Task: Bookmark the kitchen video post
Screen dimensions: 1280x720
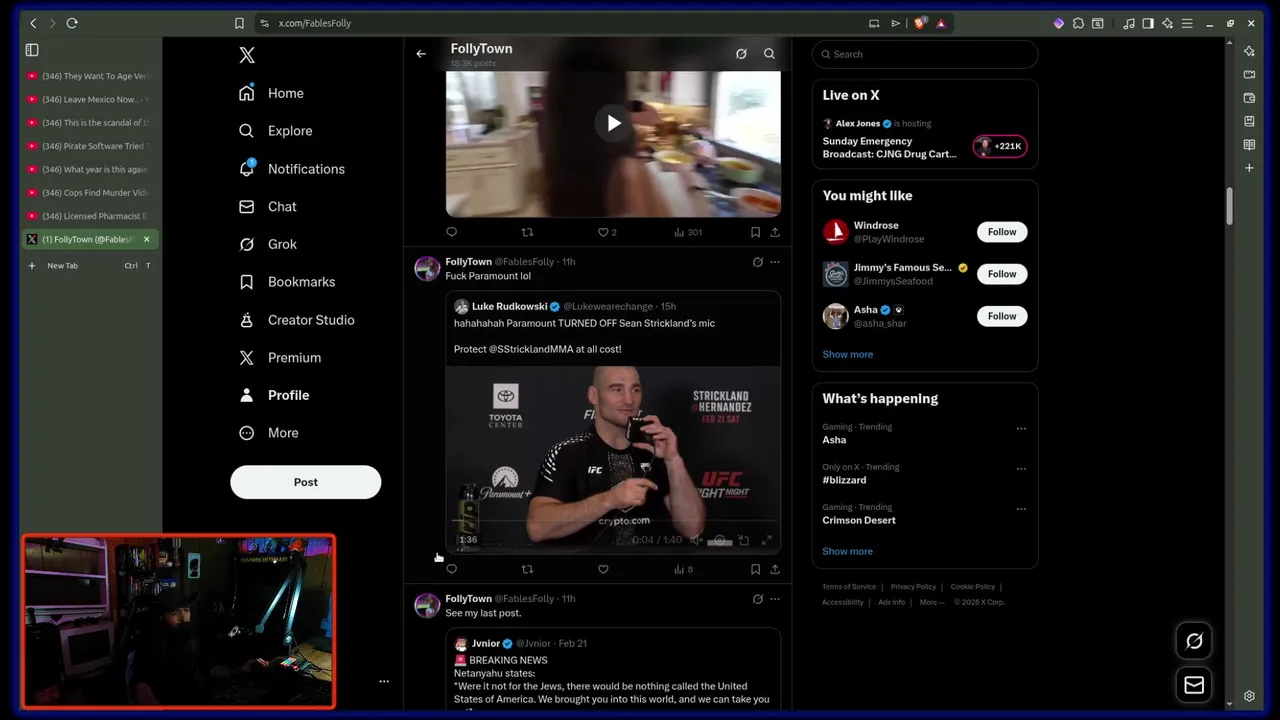Action: [x=755, y=232]
